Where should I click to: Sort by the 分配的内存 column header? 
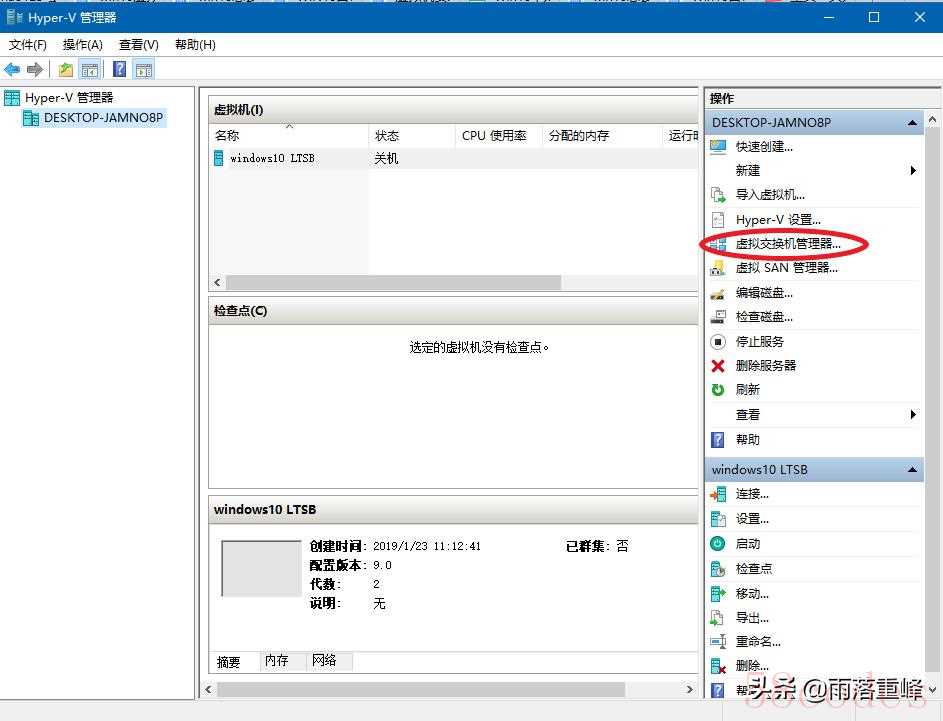coord(602,136)
